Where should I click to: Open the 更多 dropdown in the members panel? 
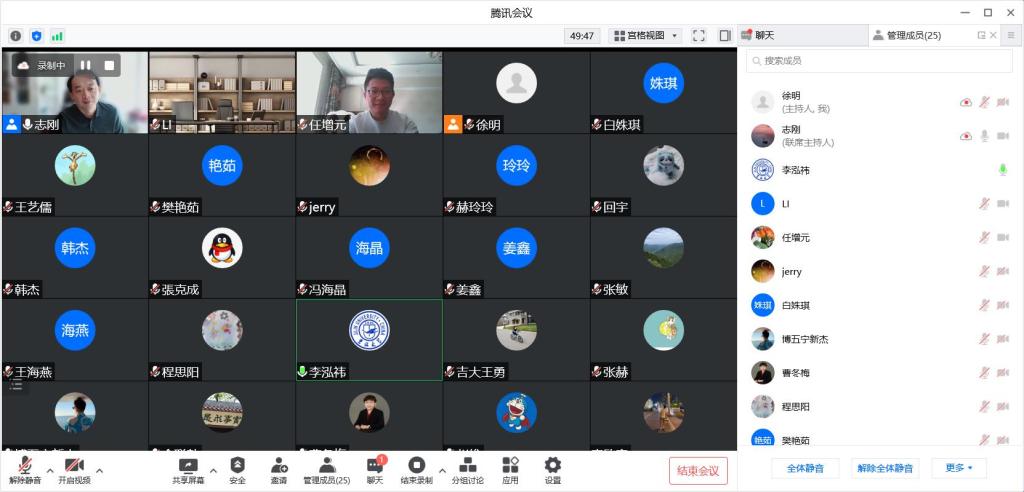[958, 468]
